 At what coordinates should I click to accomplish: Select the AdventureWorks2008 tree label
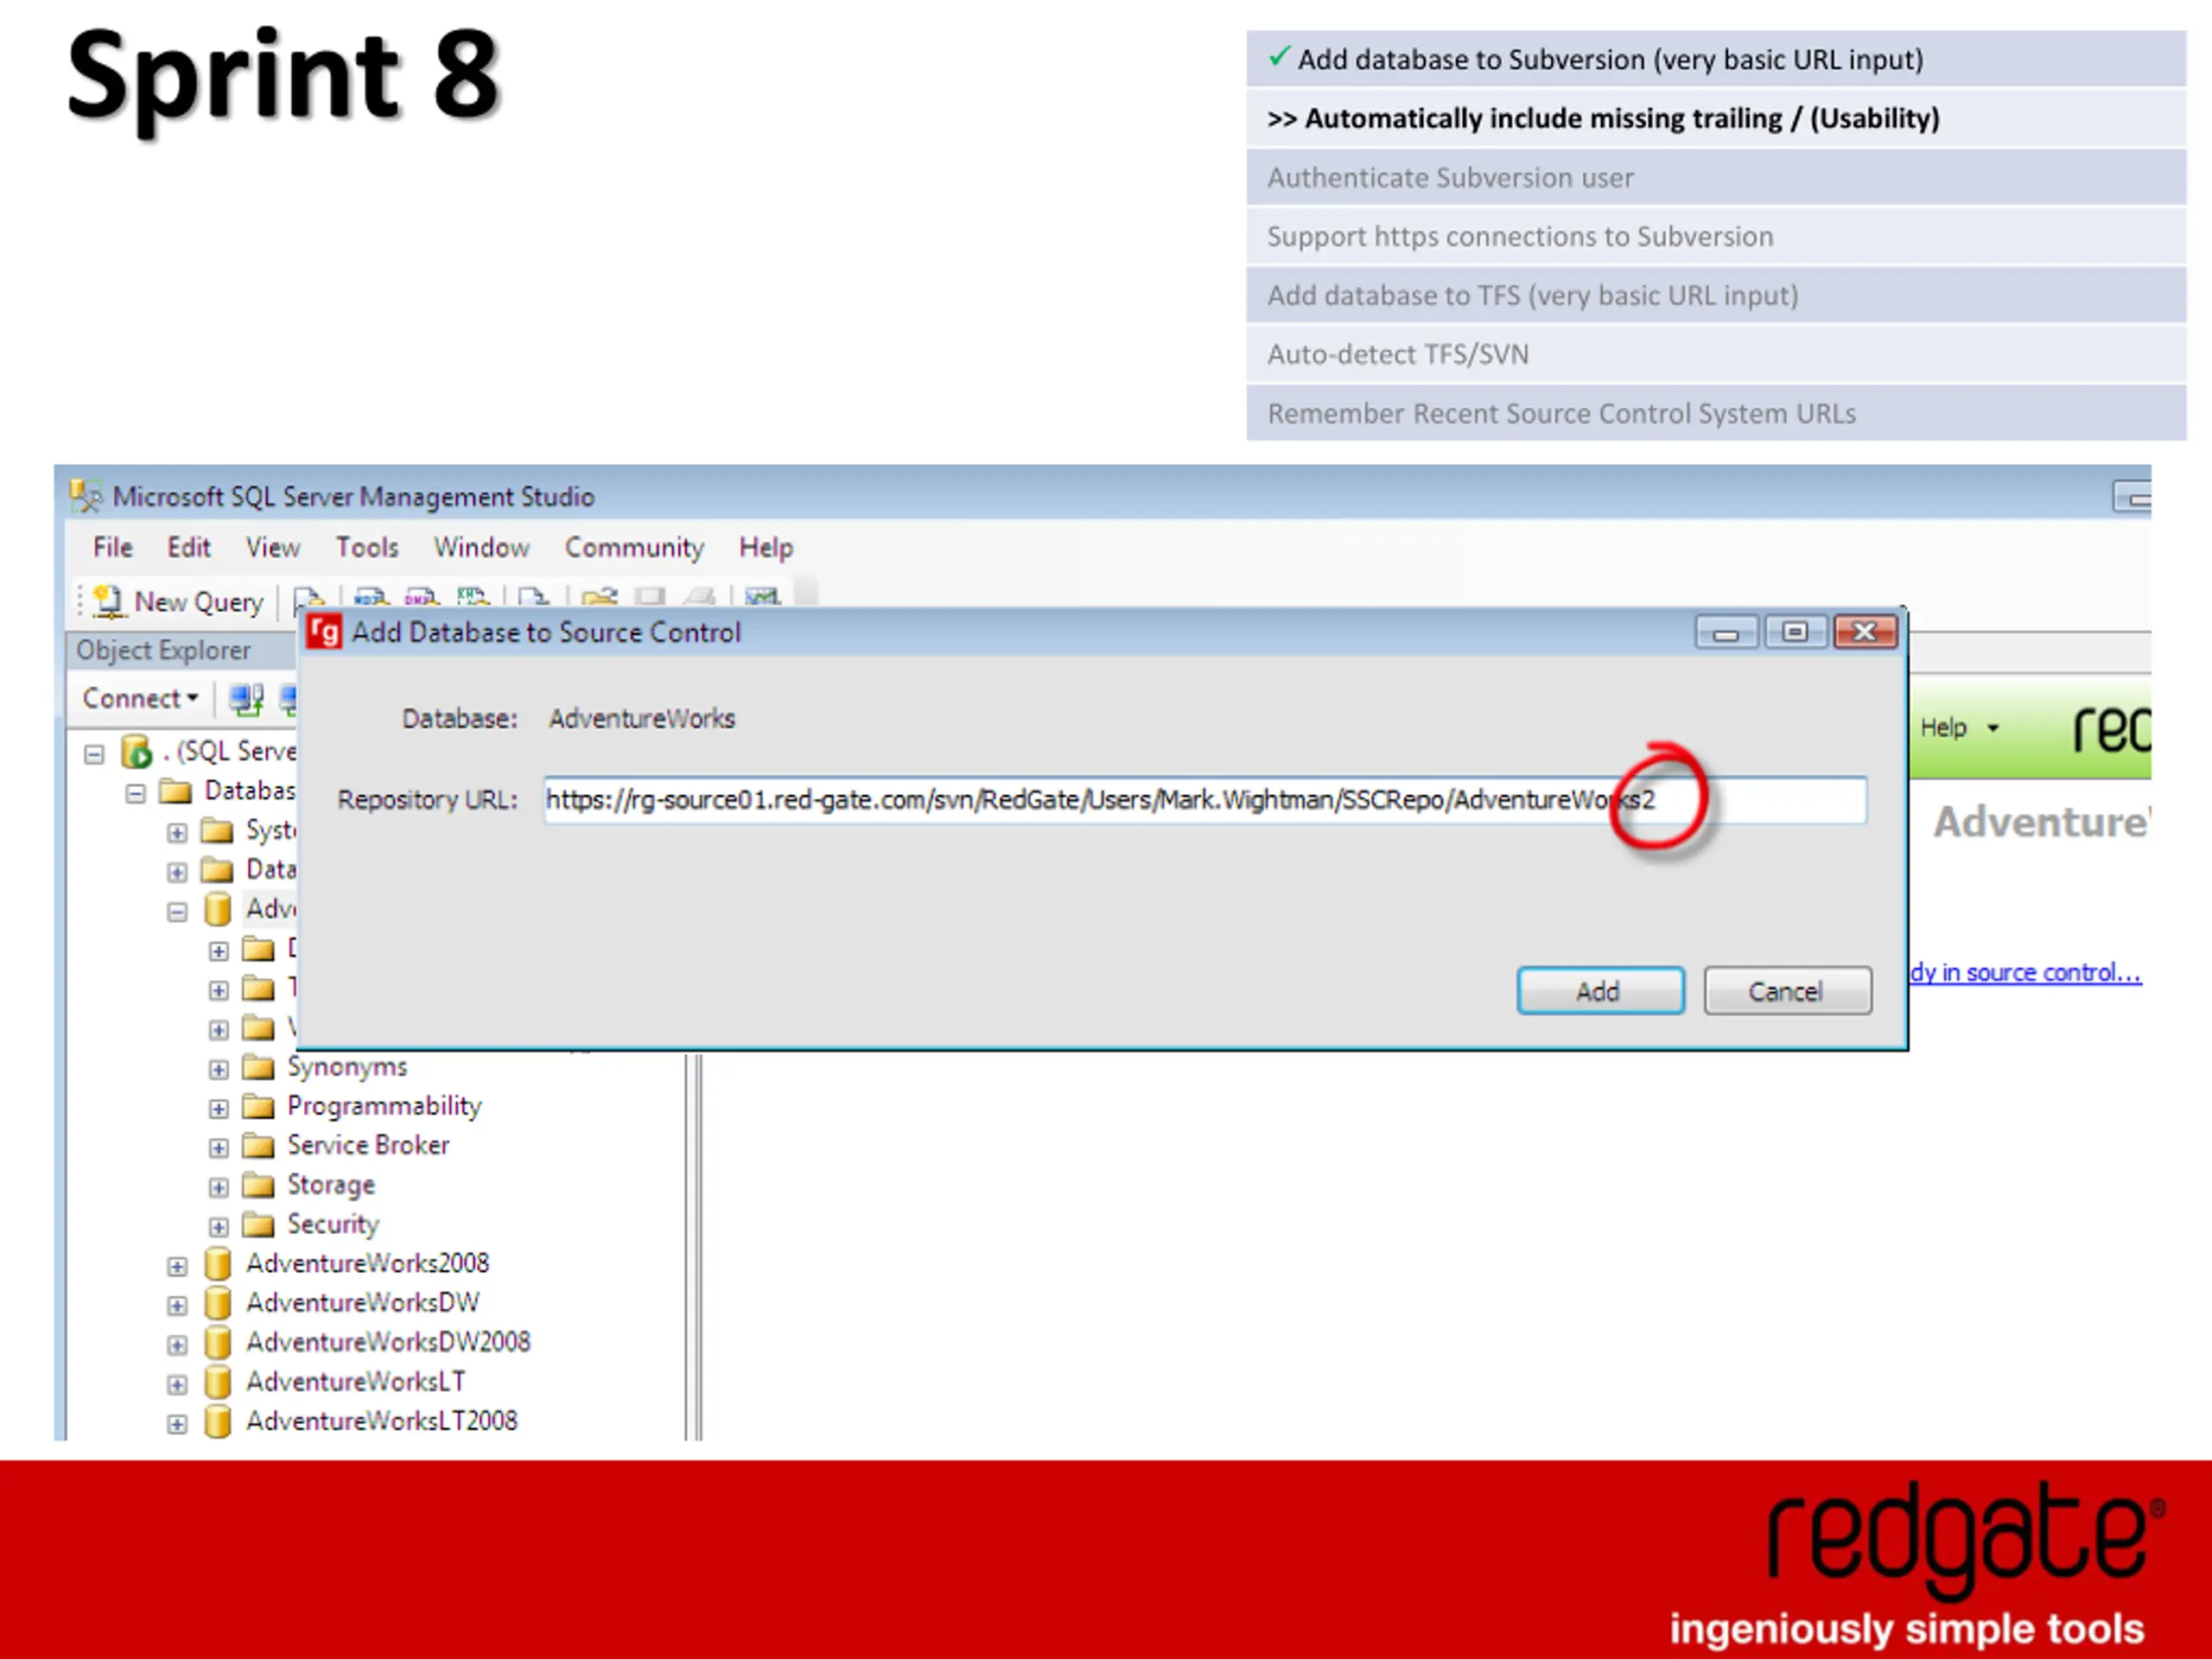368,1264
